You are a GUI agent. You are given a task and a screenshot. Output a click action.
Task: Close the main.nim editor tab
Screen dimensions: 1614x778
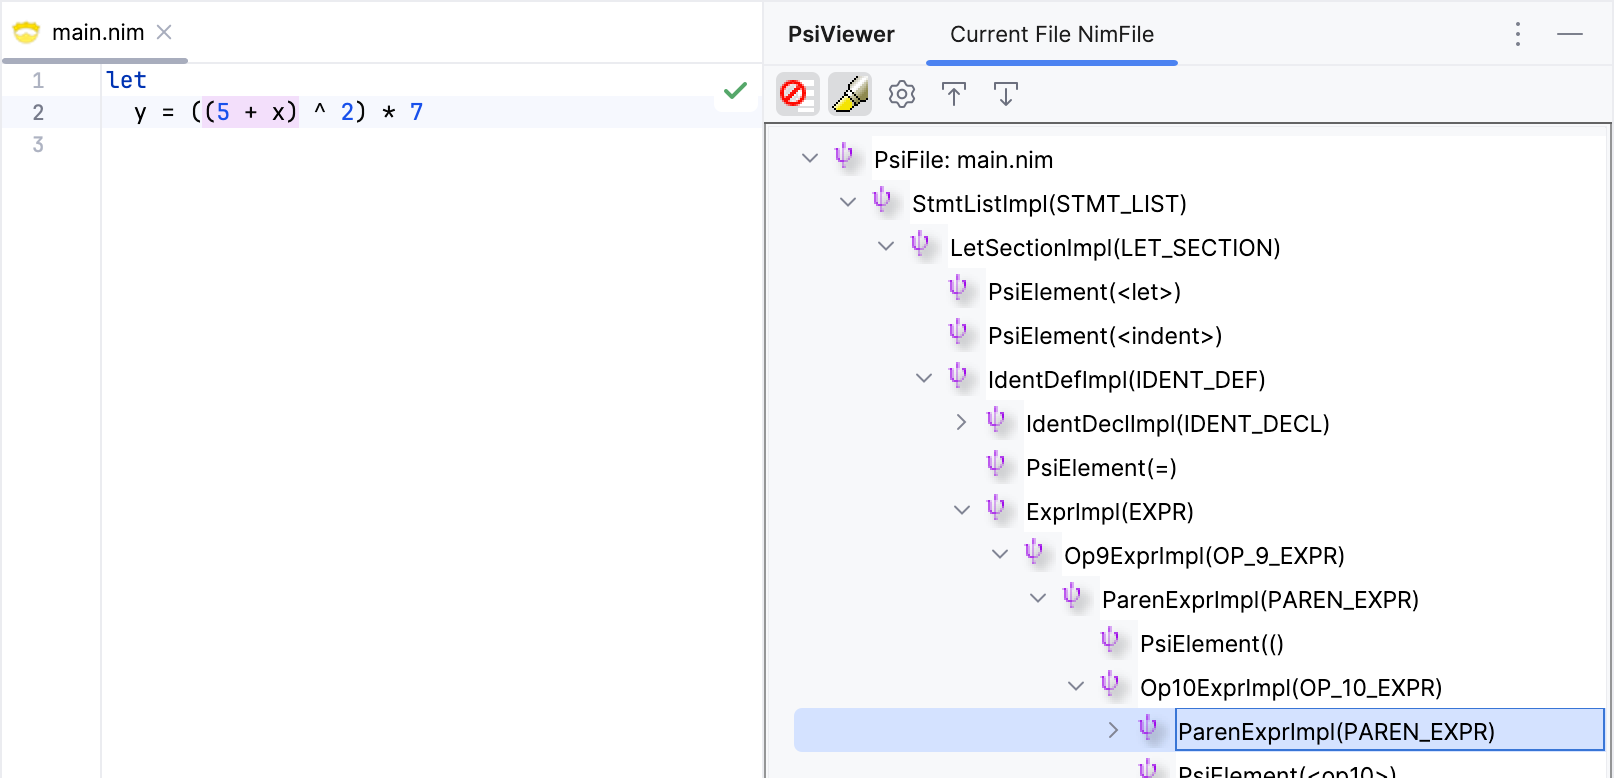pos(164,32)
